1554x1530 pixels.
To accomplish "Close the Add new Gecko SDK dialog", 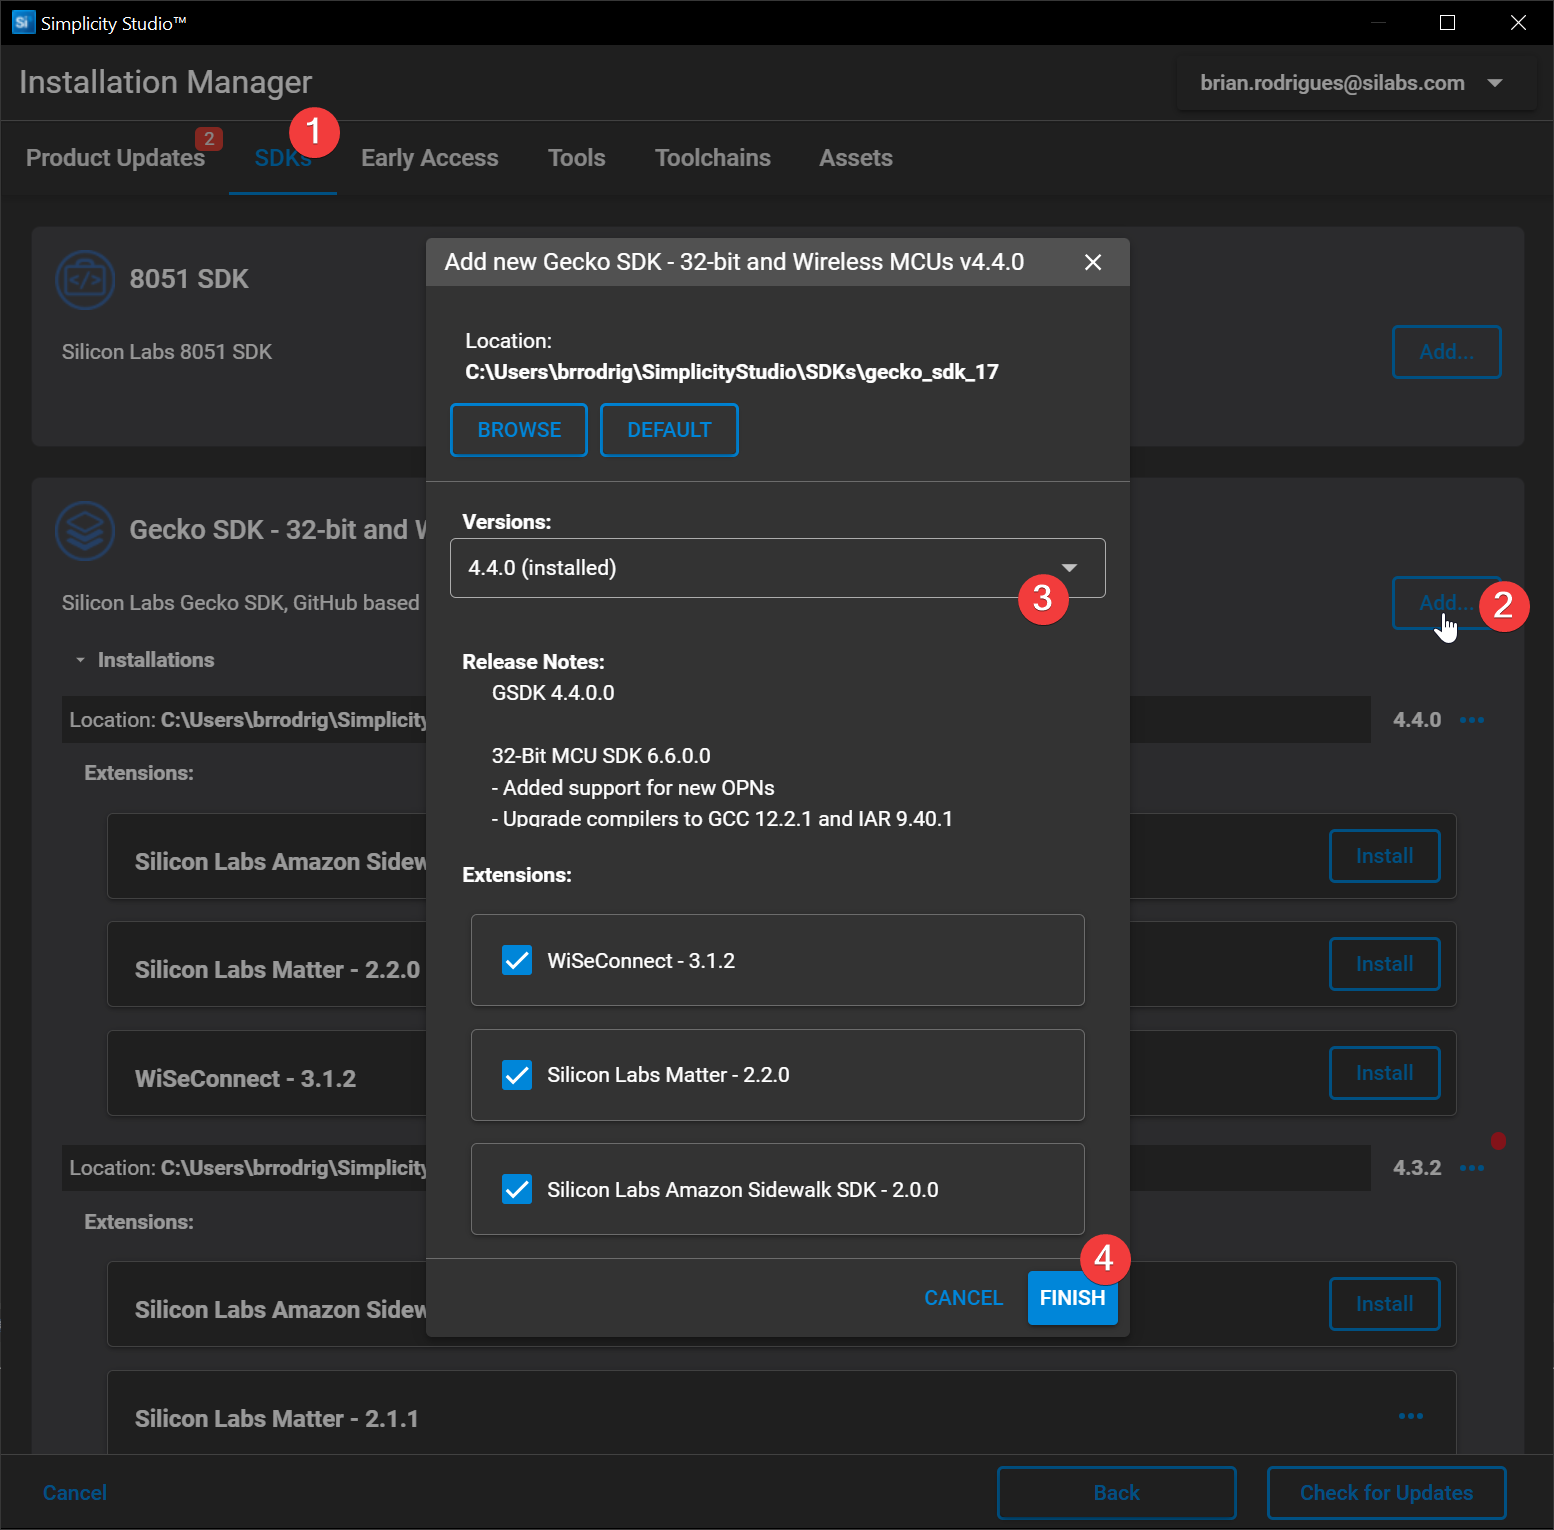I will (1093, 262).
